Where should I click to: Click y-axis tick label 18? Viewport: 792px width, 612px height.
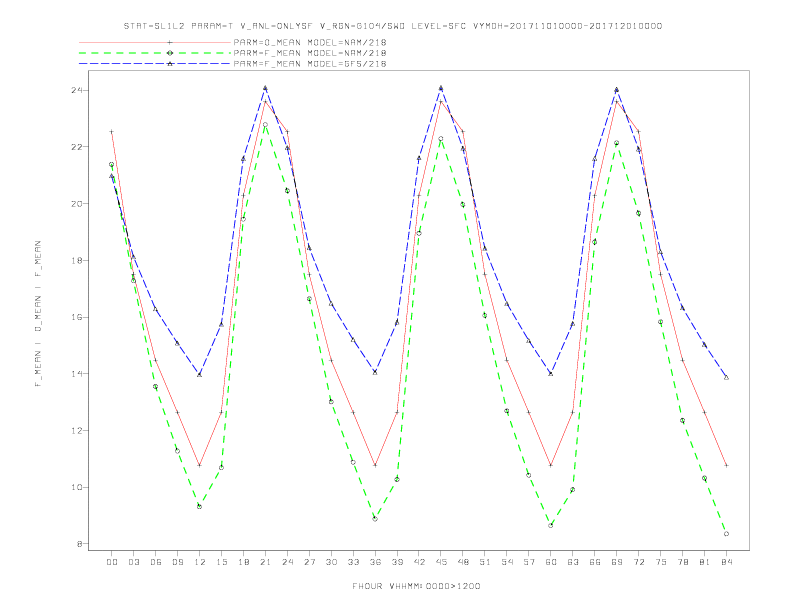77,261
